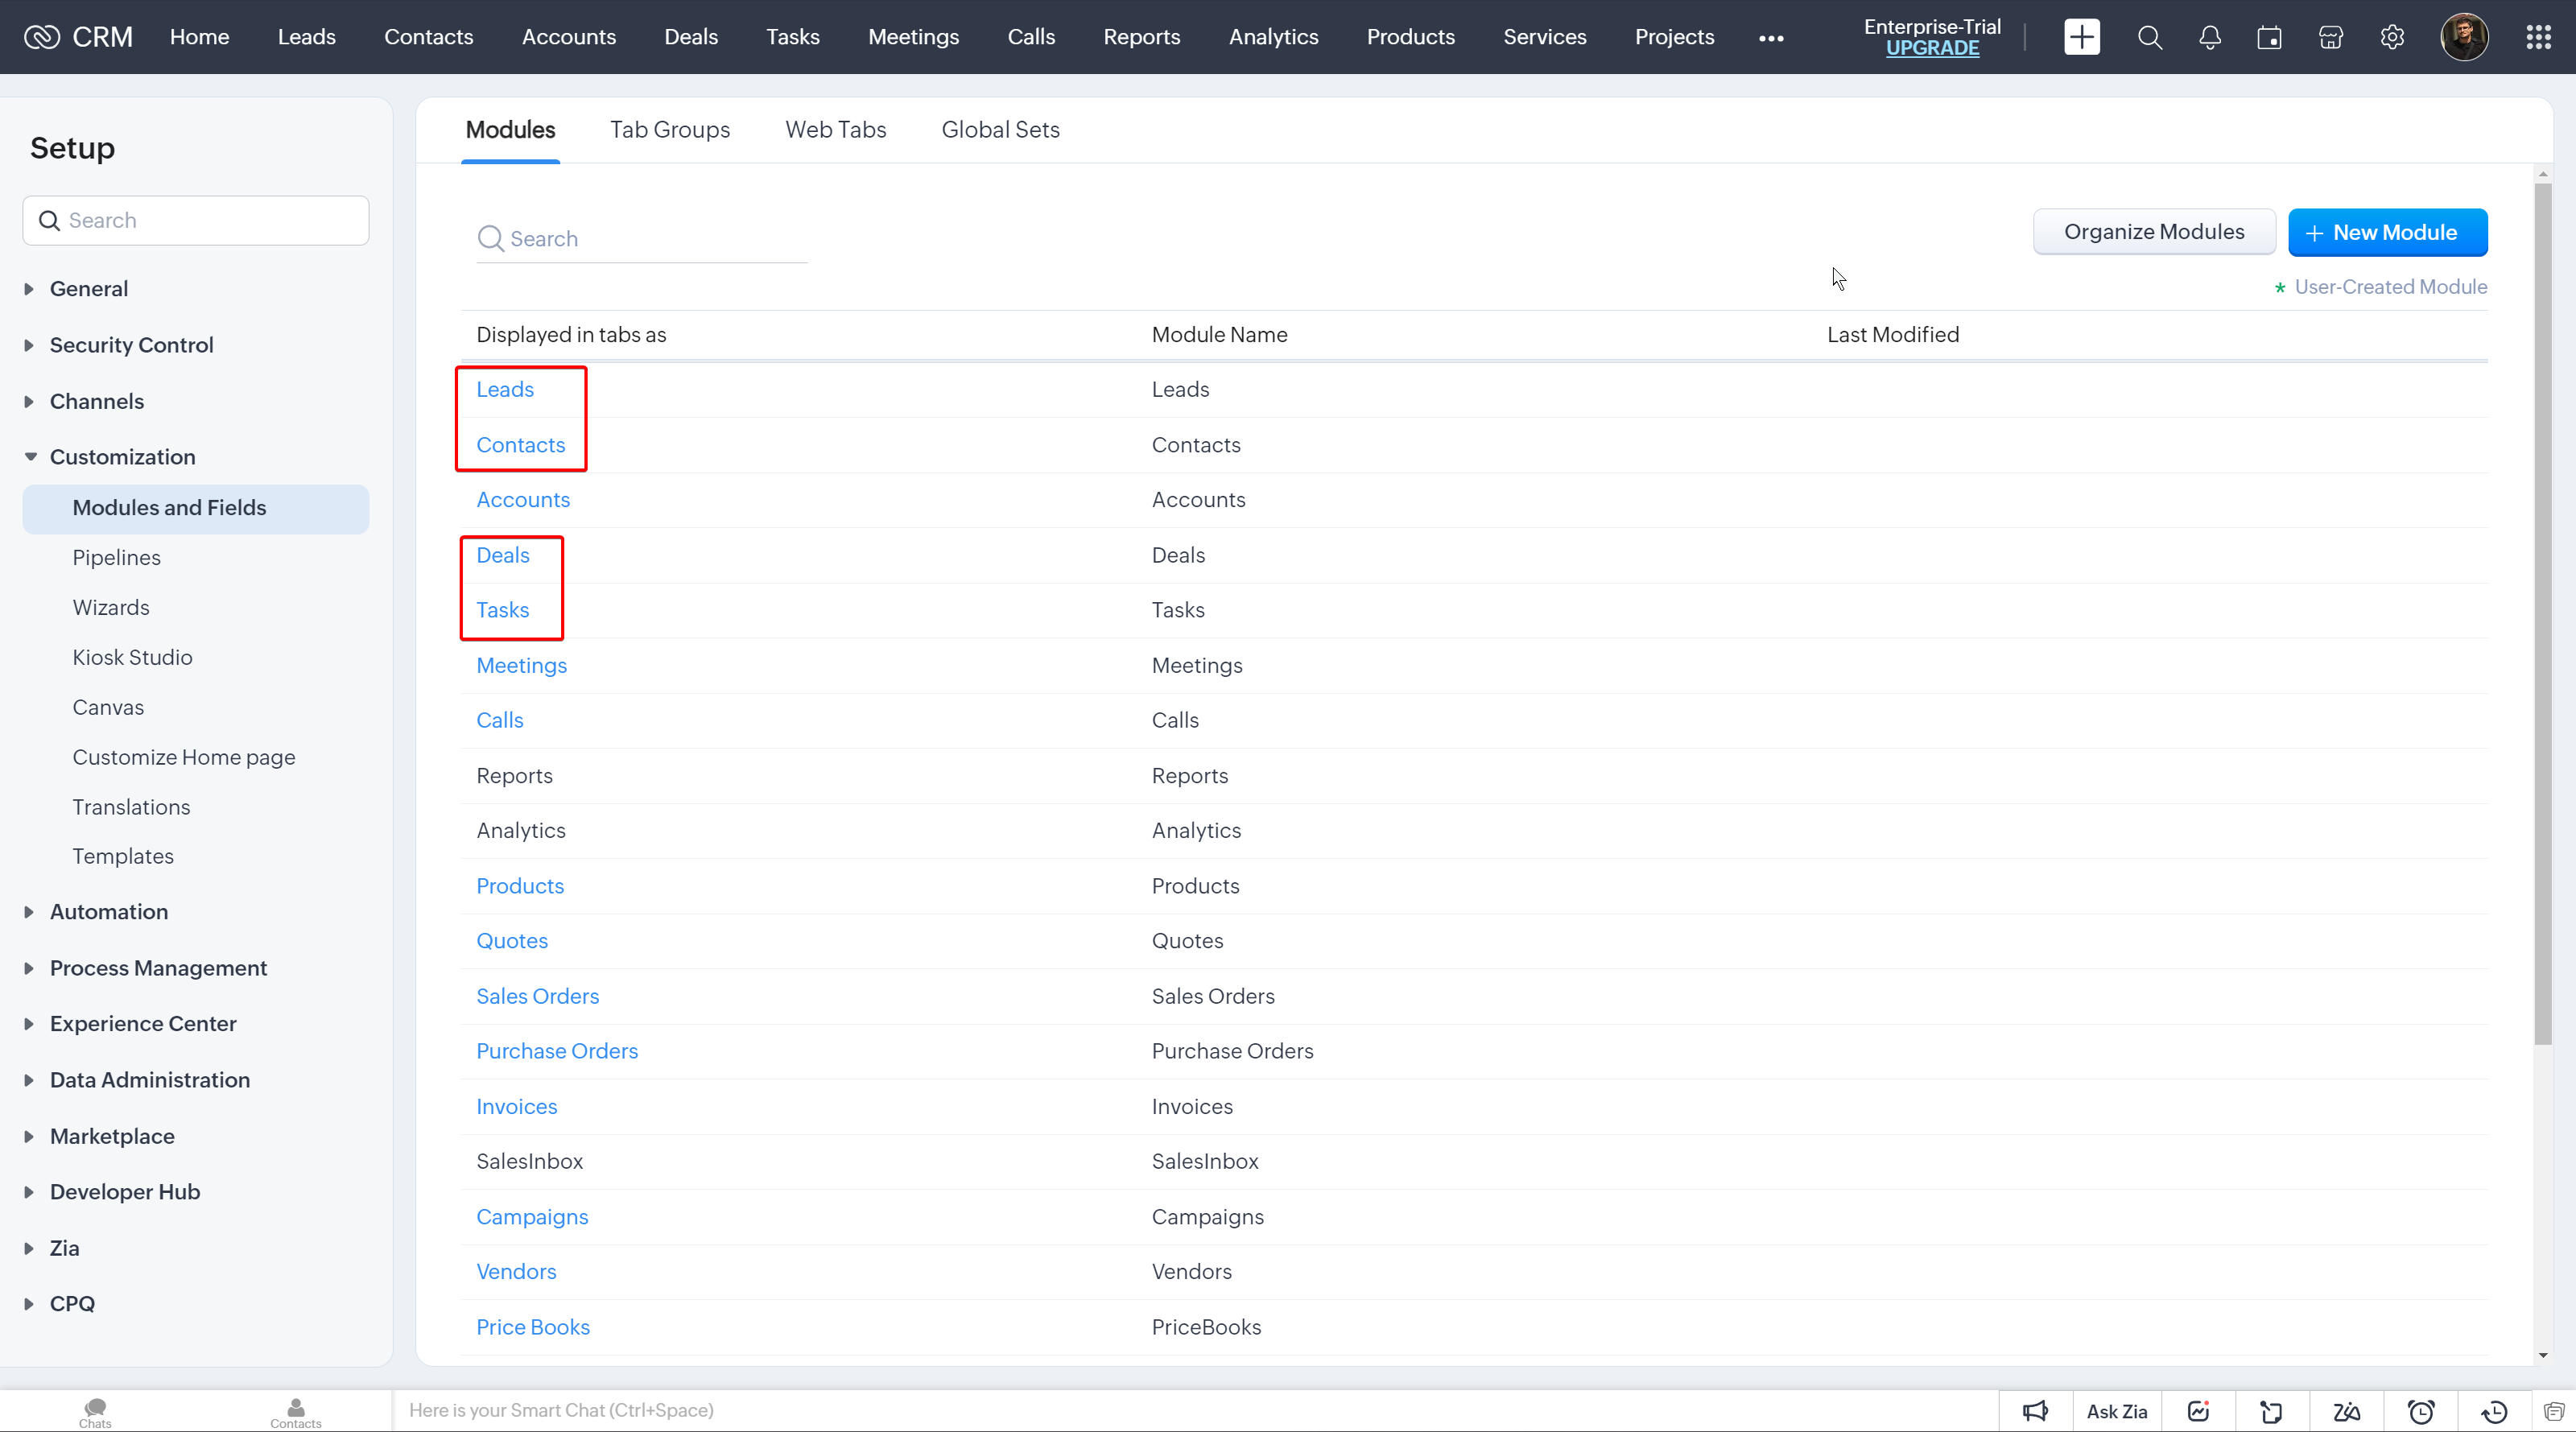Click the modules Search field

(655, 239)
